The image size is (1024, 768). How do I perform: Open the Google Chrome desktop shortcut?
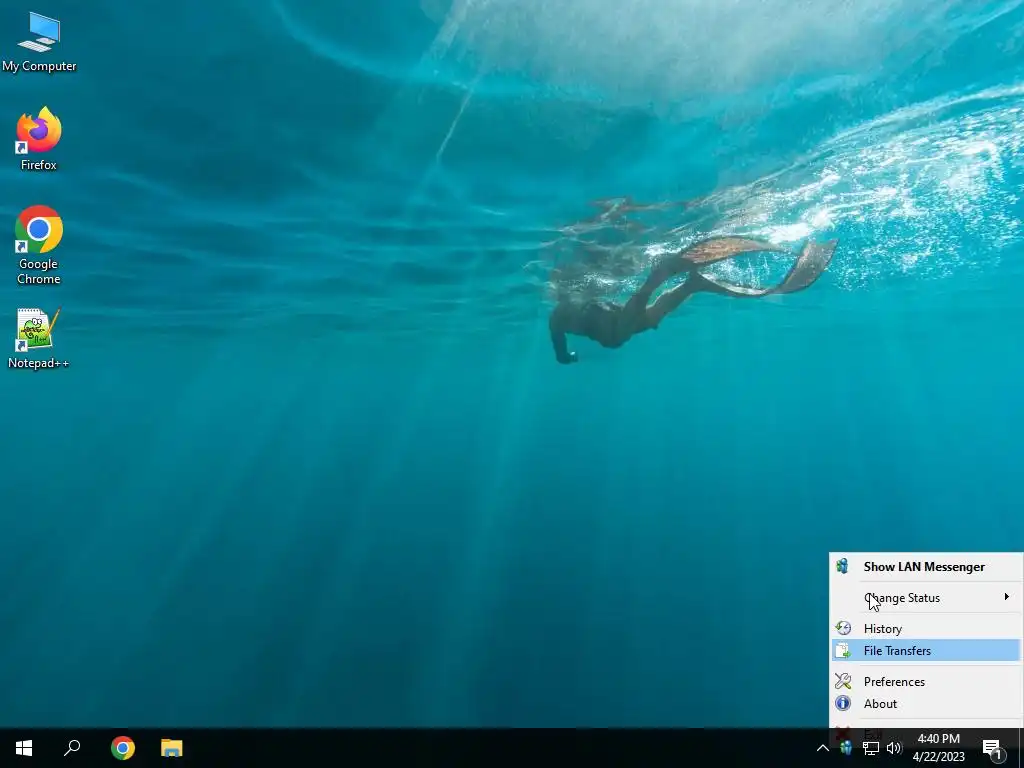pos(39,245)
